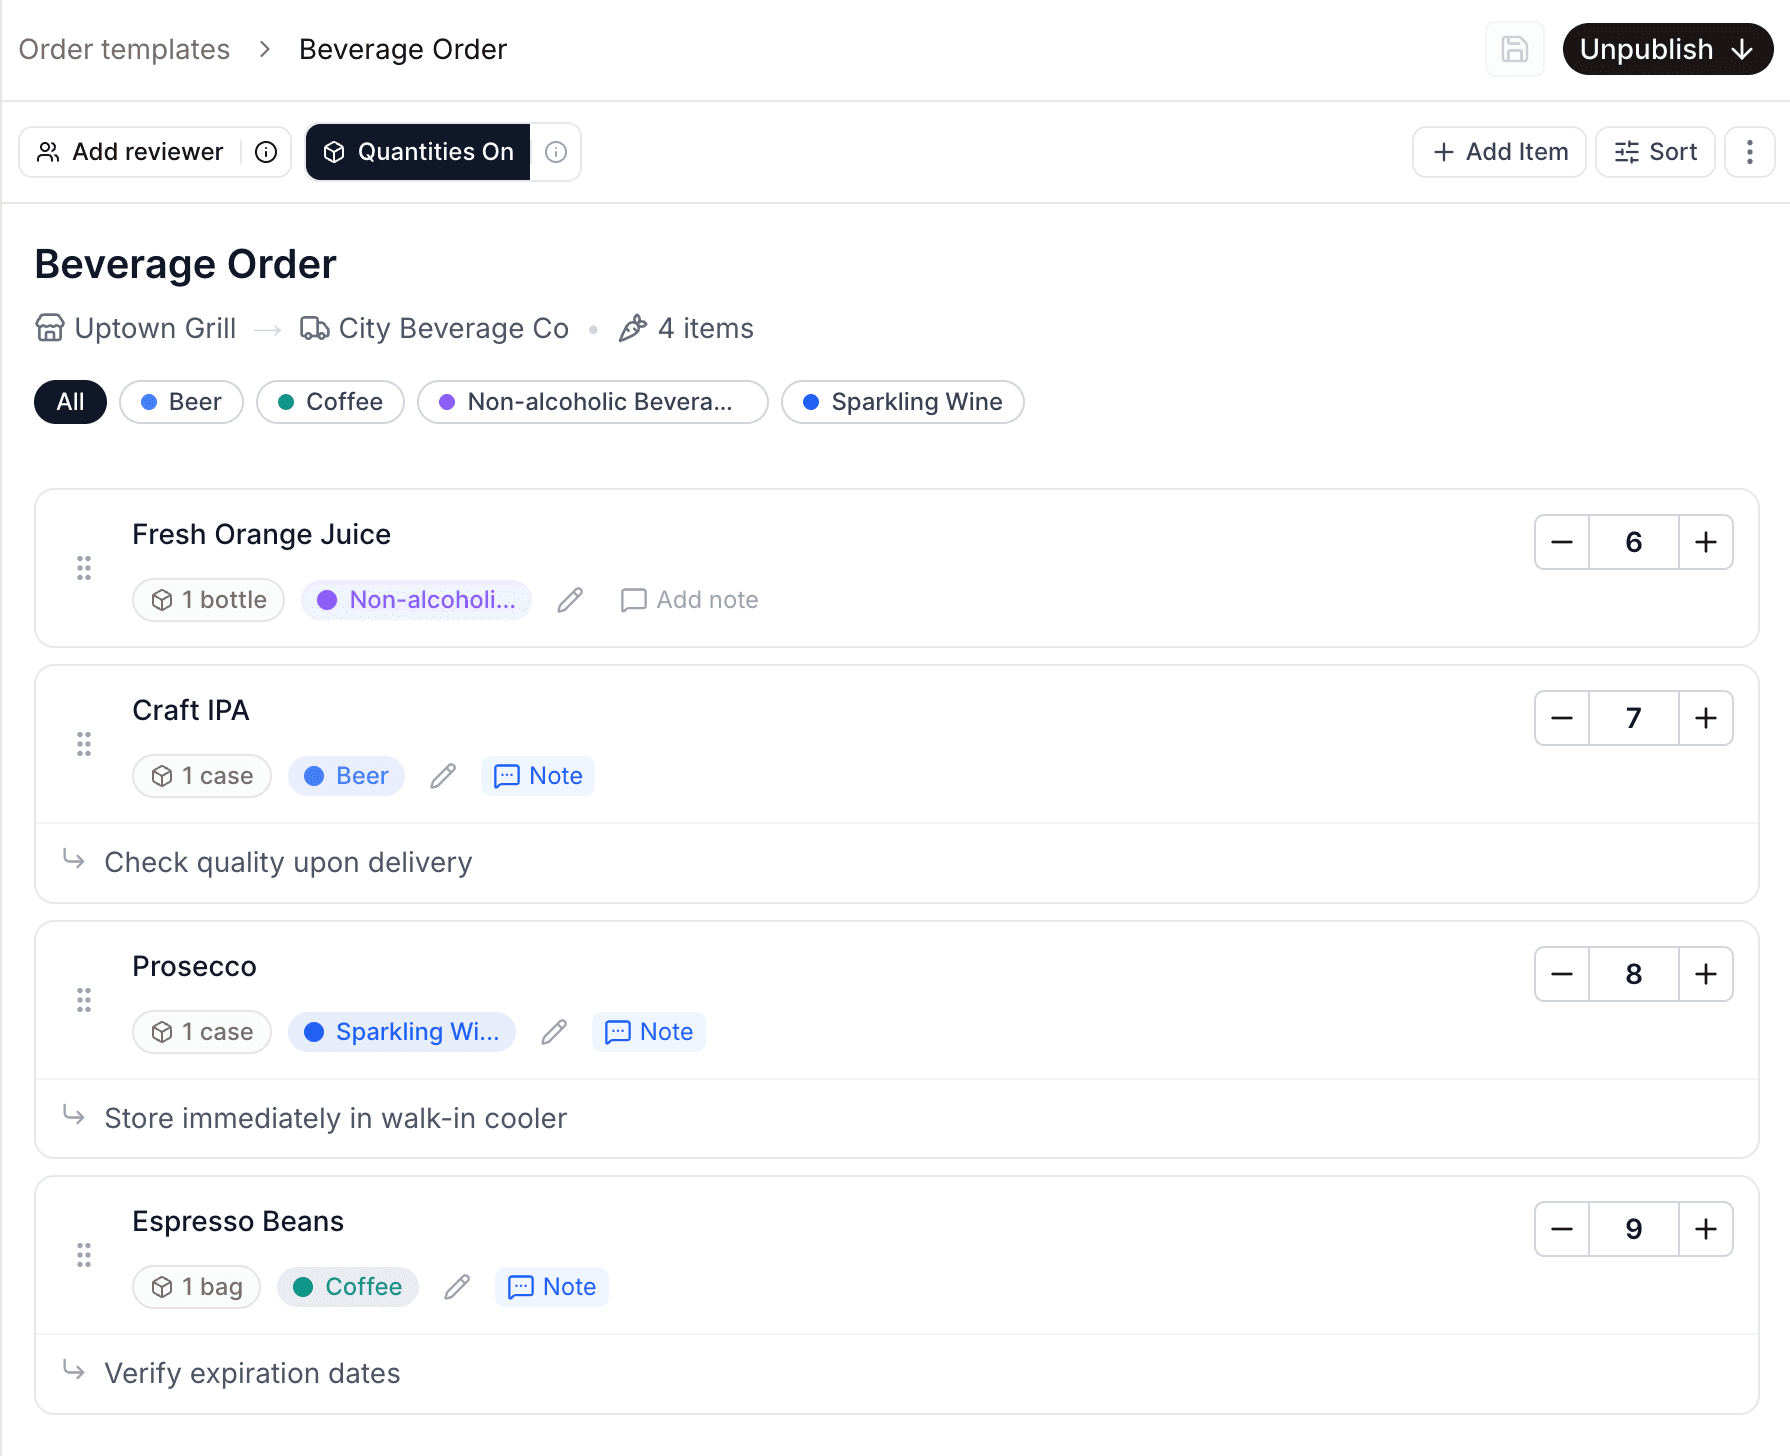The width and height of the screenshot is (1790, 1456).
Task: Toggle Note on Espresso Beans
Action: tap(552, 1287)
